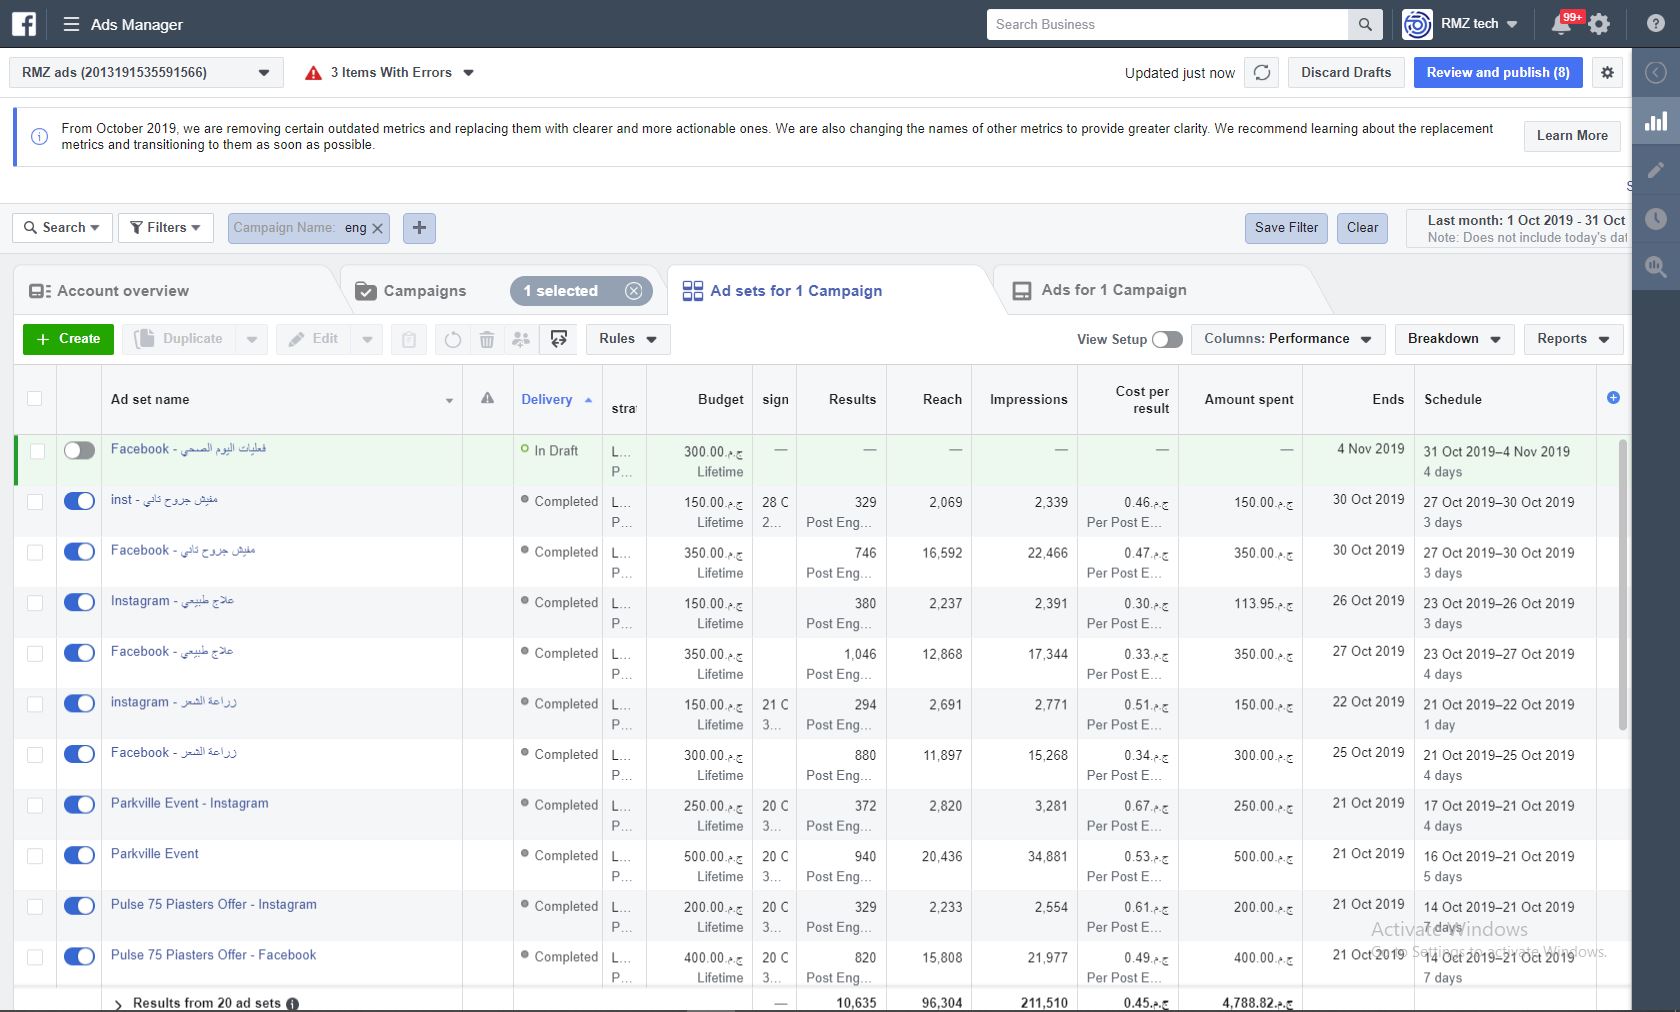
Task: Open the Last month date range picker
Action: [x=1518, y=228]
